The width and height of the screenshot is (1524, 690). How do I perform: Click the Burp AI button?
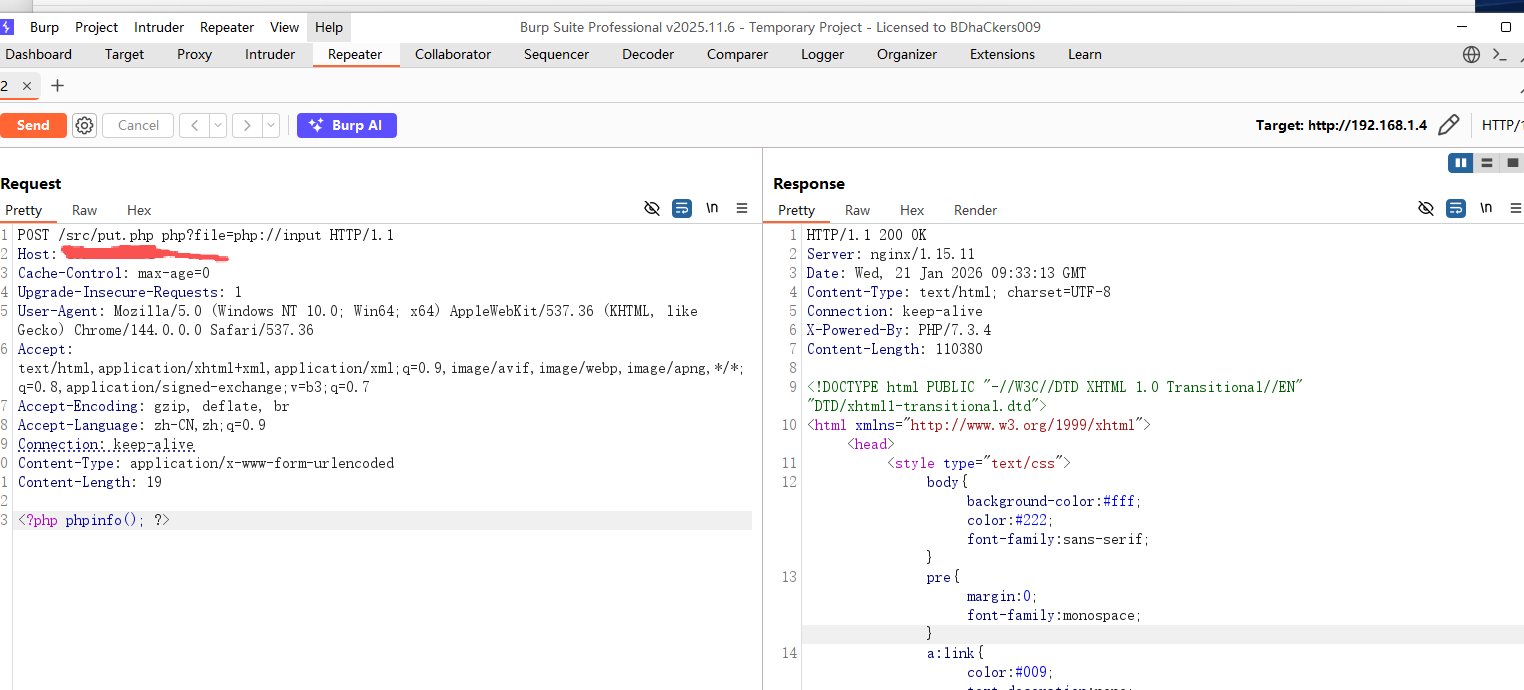click(347, 125)
